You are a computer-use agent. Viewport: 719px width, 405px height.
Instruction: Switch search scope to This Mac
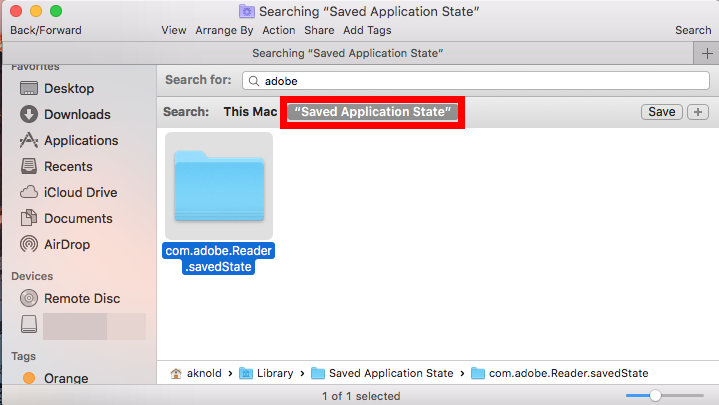[x=250, y=112]
